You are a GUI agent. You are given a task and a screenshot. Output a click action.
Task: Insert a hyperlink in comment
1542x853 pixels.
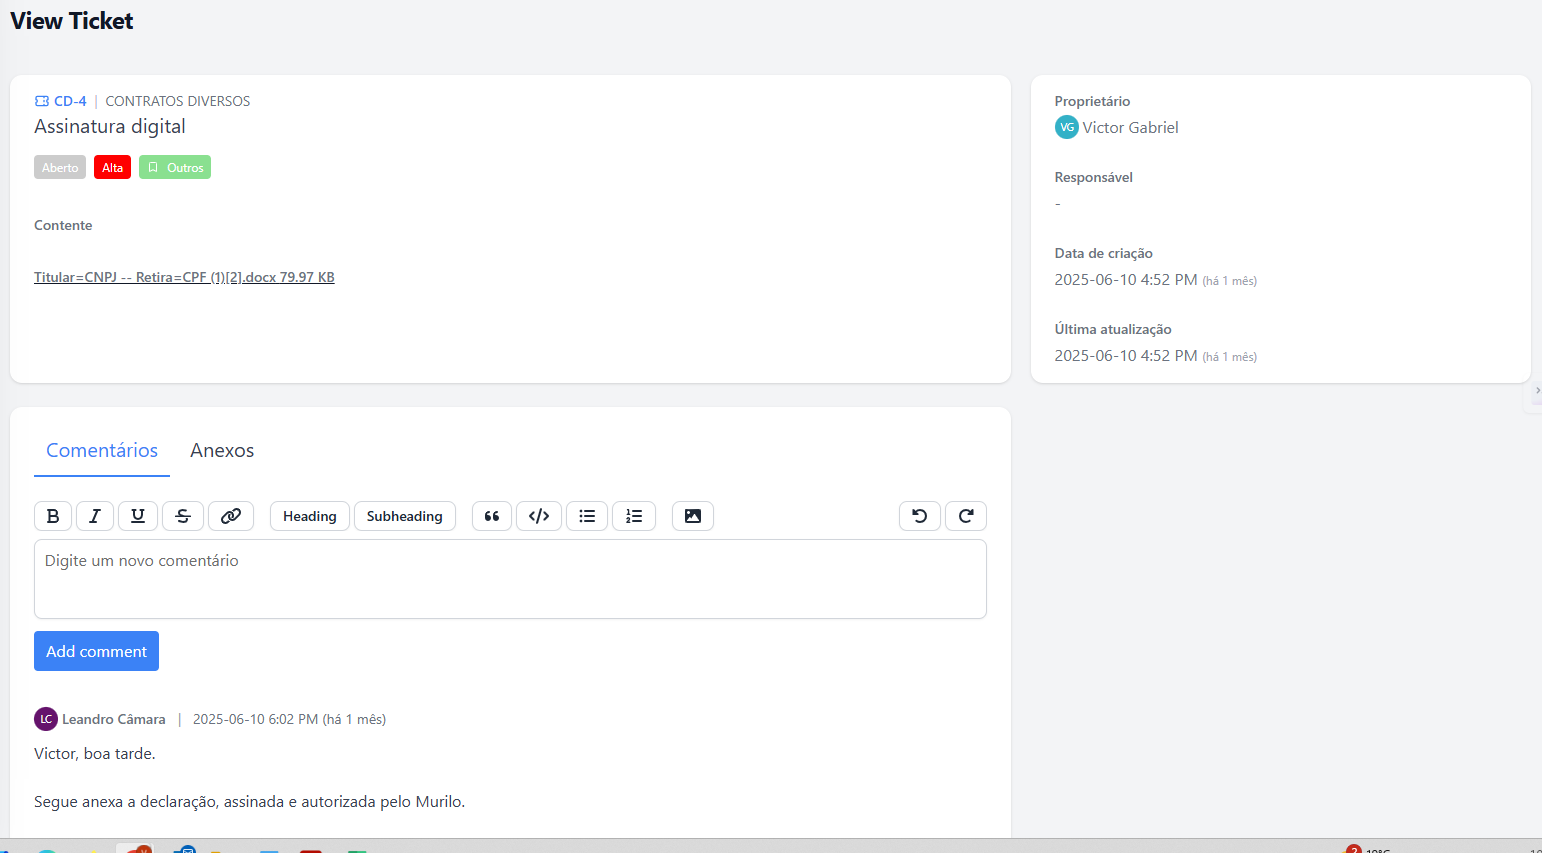point(231,516)
